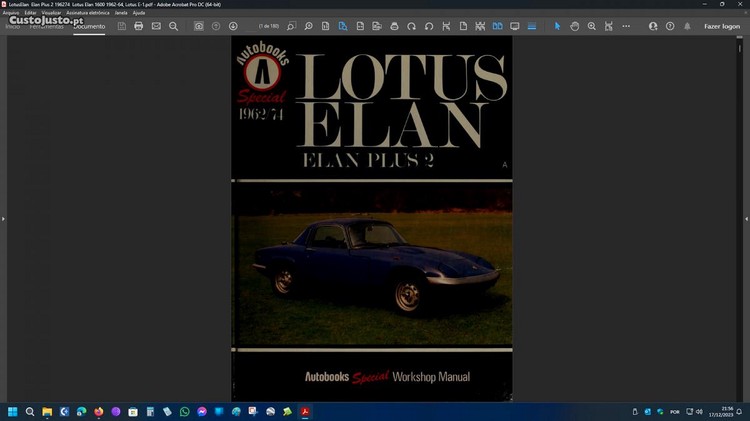The height and width of the screenshot is (421, 750).
Task: Expand the right tools pane
Action: click(x=746, y=218)
